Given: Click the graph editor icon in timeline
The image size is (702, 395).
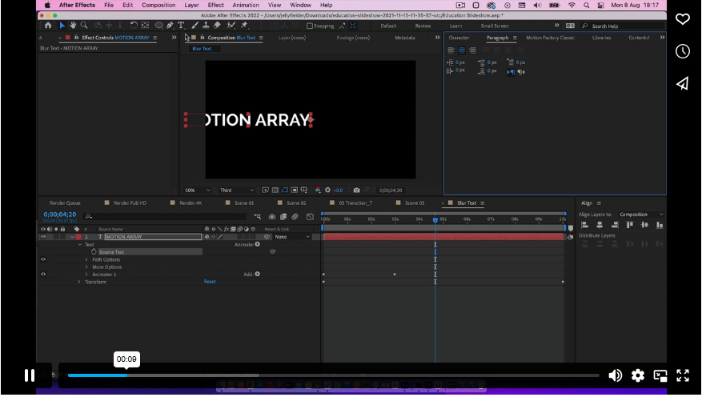Looking at the screenshot, I should (x=310, y=217).
